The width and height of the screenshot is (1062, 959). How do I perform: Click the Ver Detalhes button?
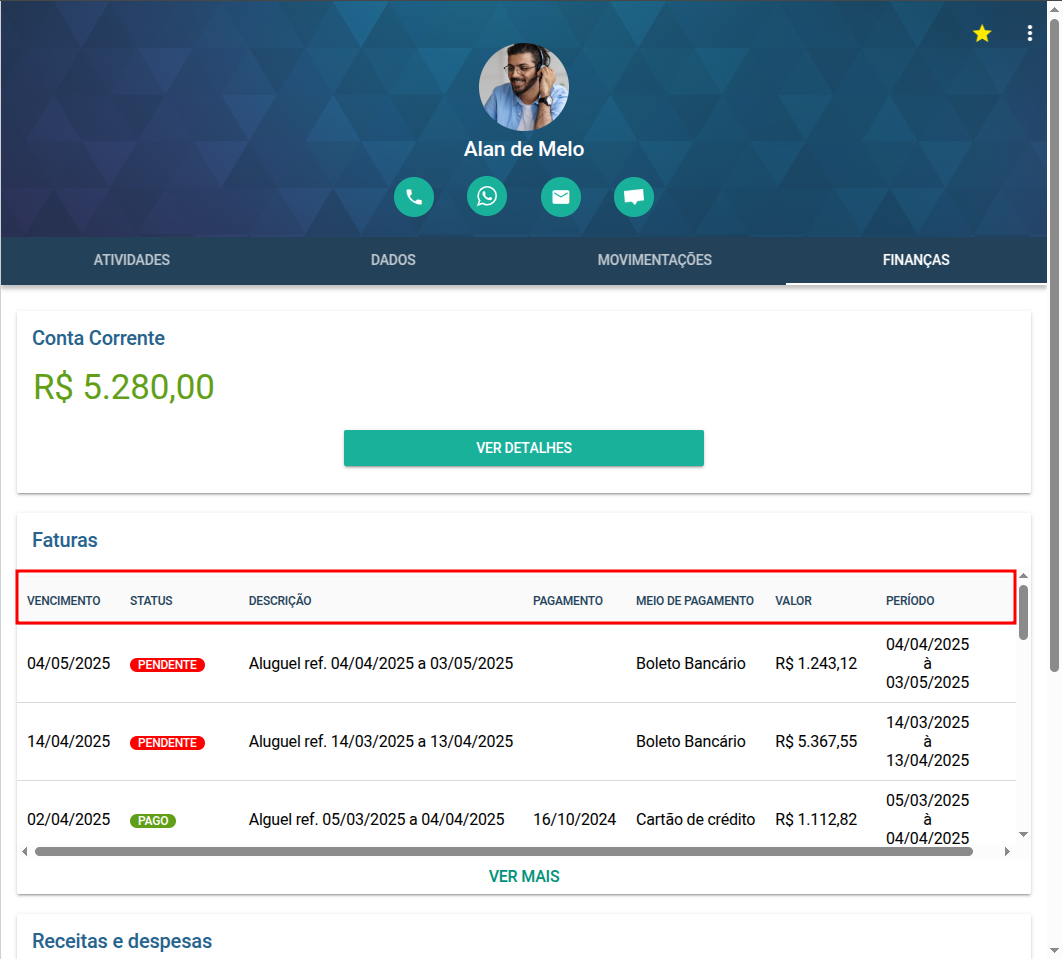tap(524, 448)
